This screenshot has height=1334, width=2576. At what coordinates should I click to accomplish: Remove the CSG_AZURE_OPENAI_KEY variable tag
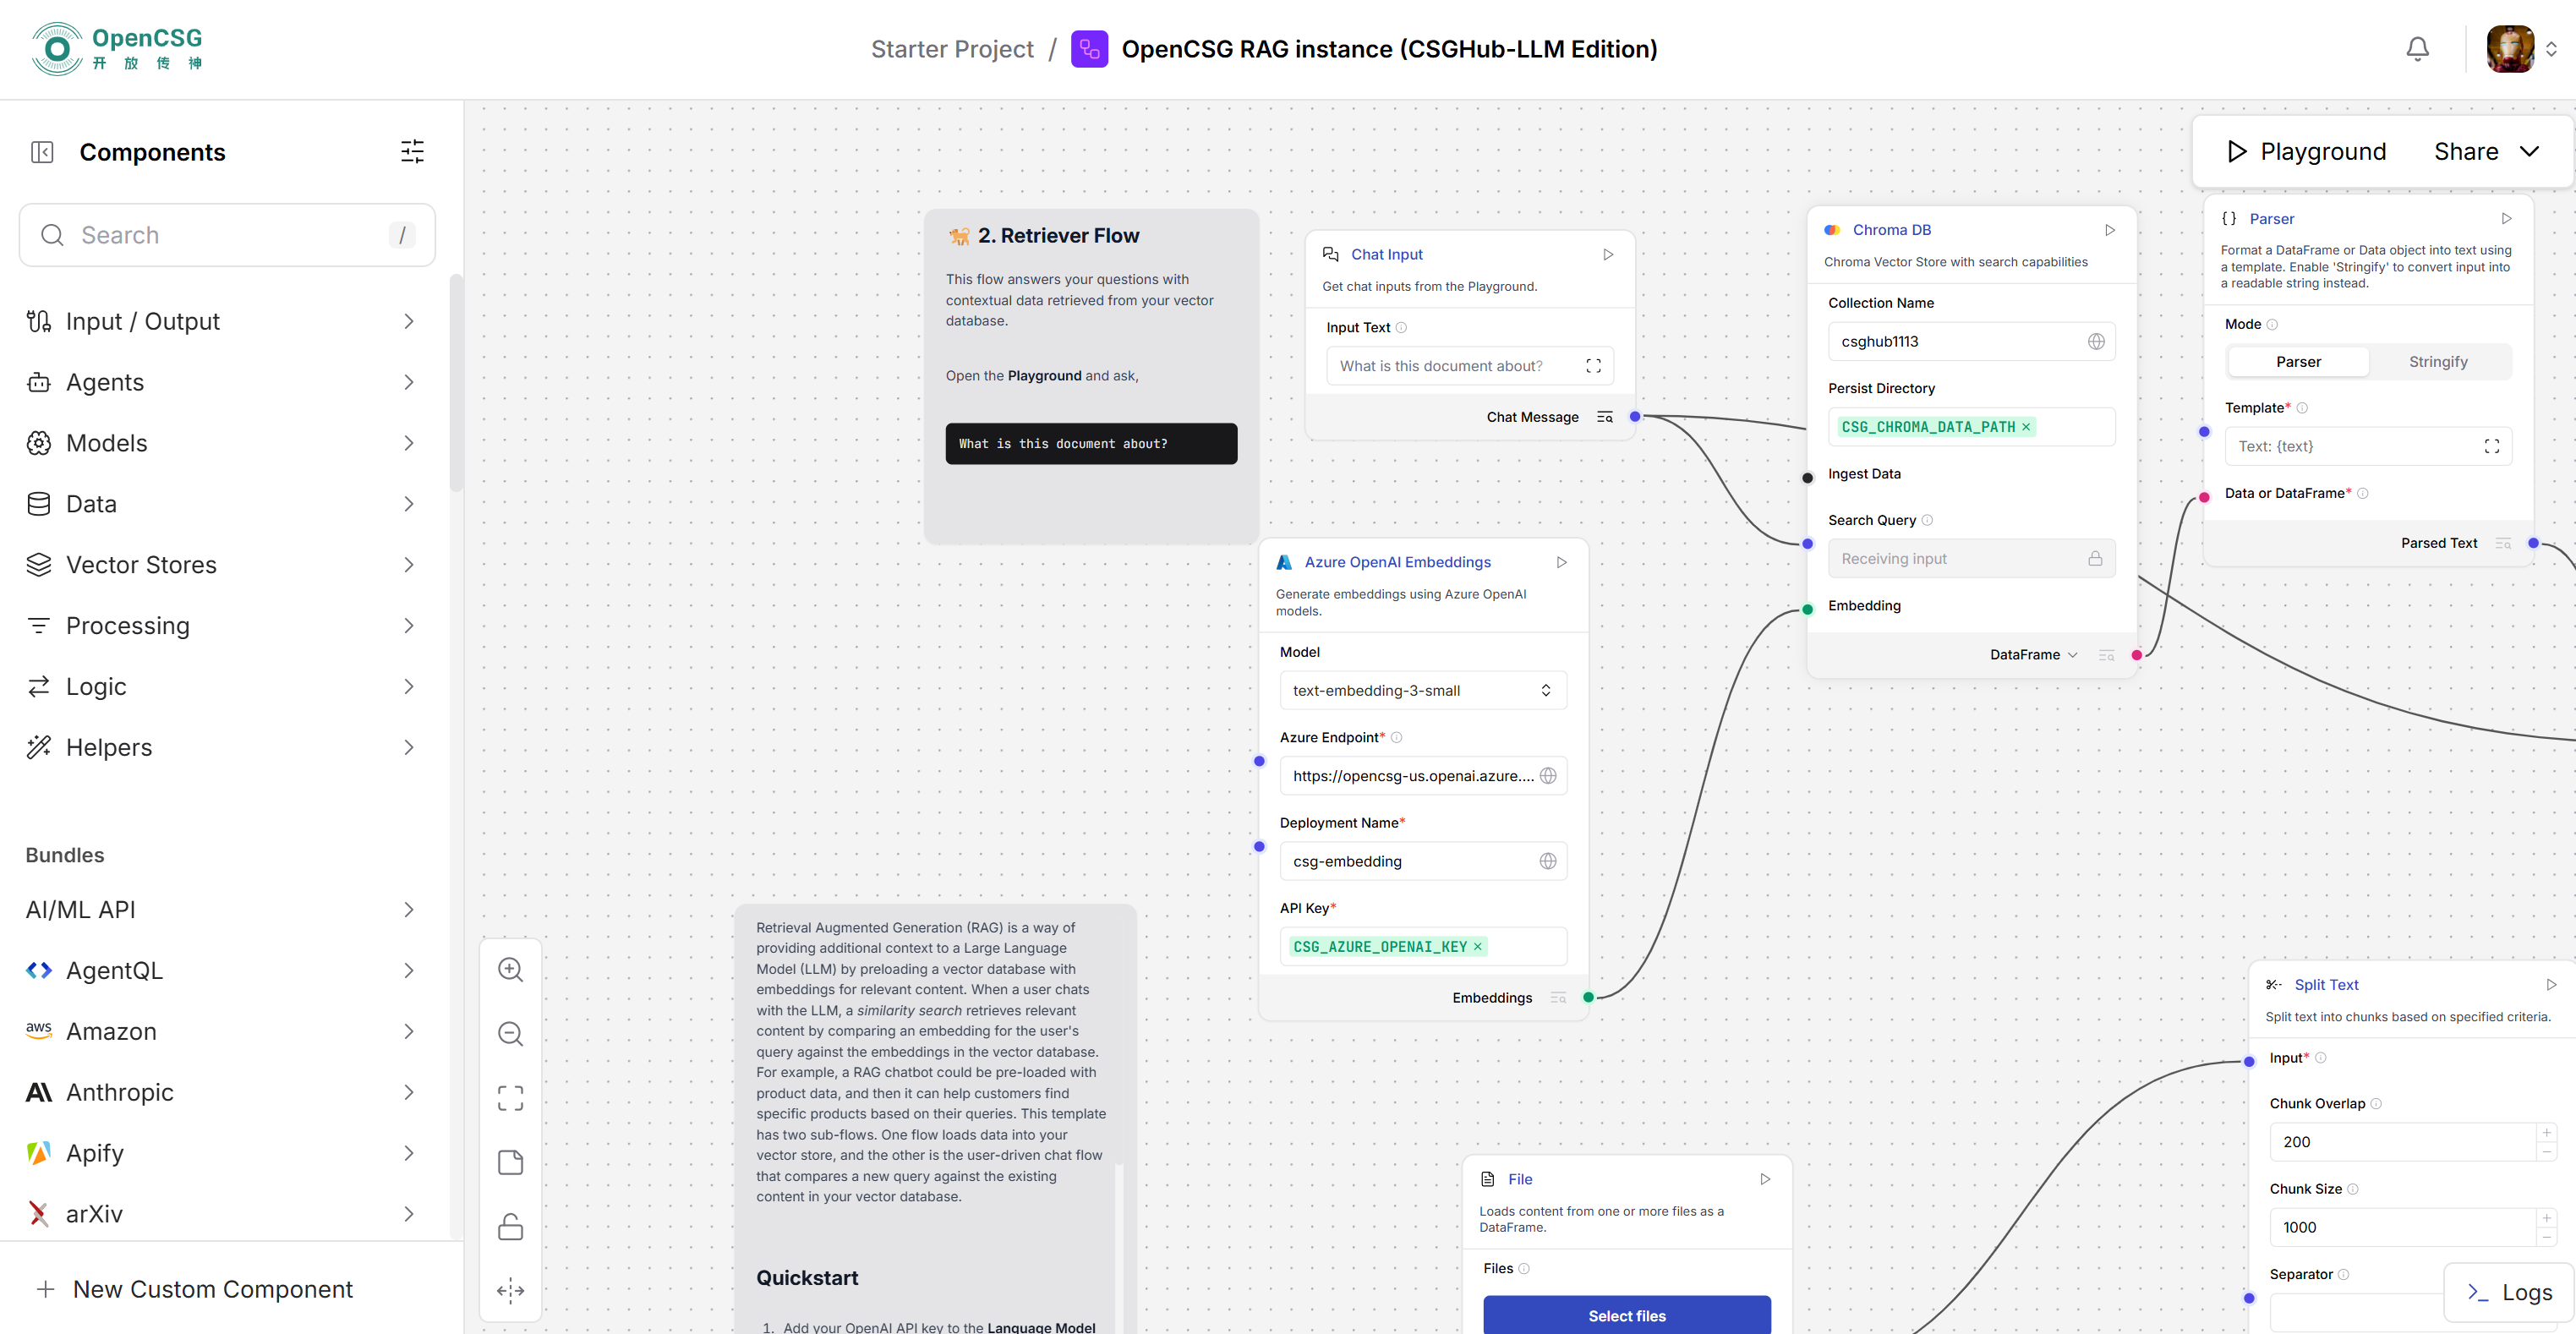pyautogui.click(x=1477, y=946)
